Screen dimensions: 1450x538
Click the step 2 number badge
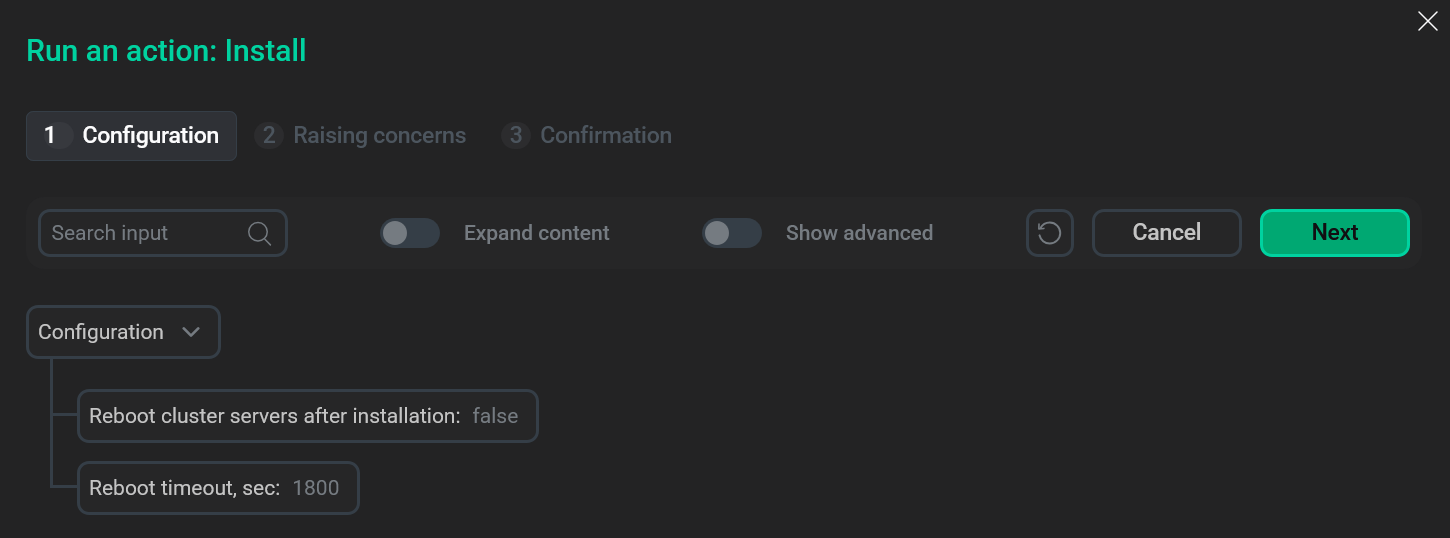tap(268, 135)
